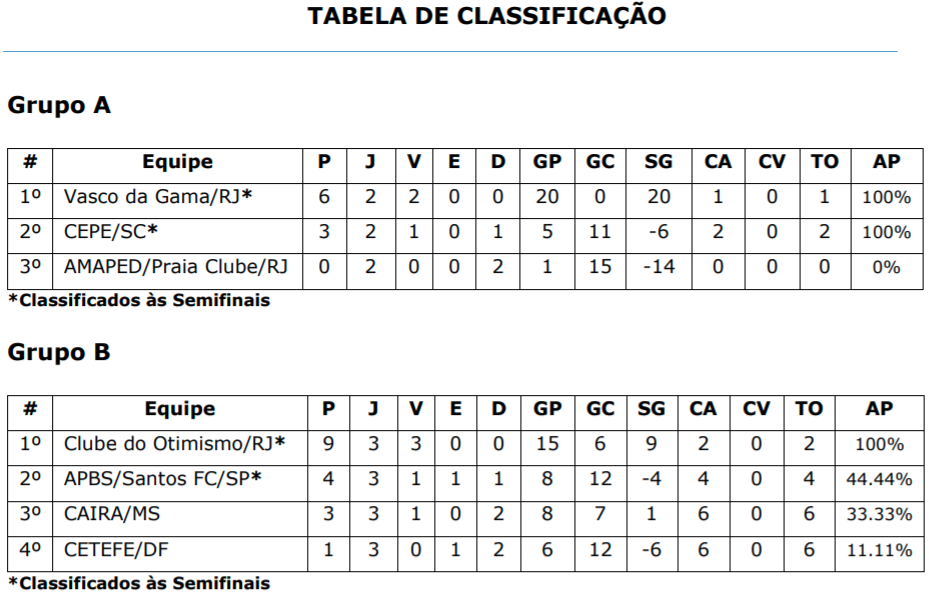Click the 'Equipe' header in Grupo A
Screen dimensions: 929x595
(177, 162)
